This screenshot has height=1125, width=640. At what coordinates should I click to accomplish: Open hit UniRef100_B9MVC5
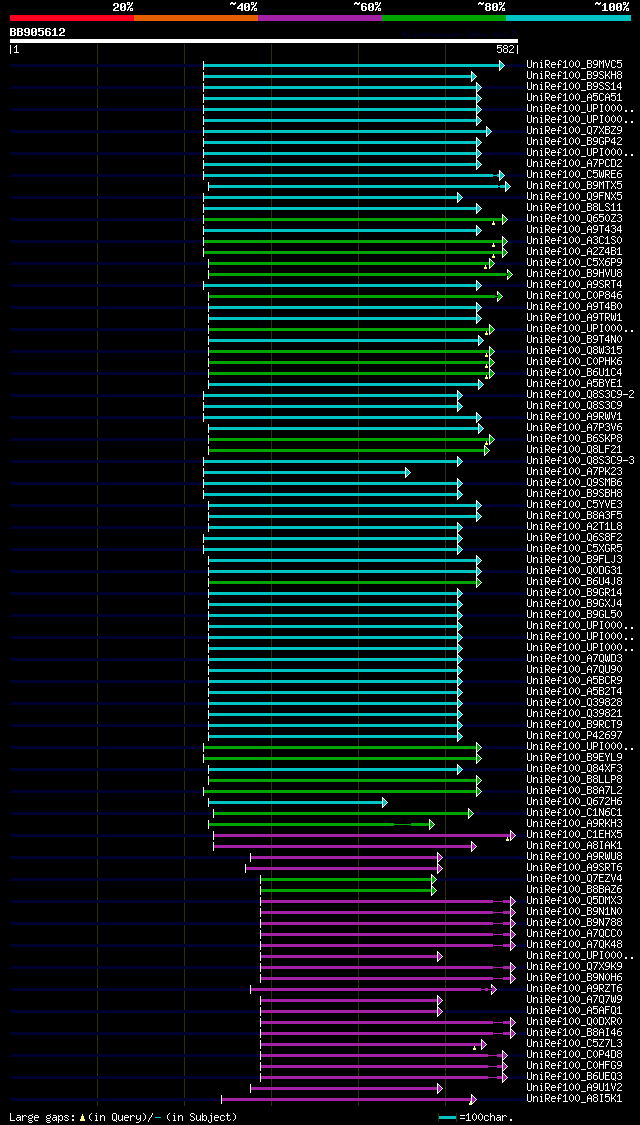click(x=574, y=65)
